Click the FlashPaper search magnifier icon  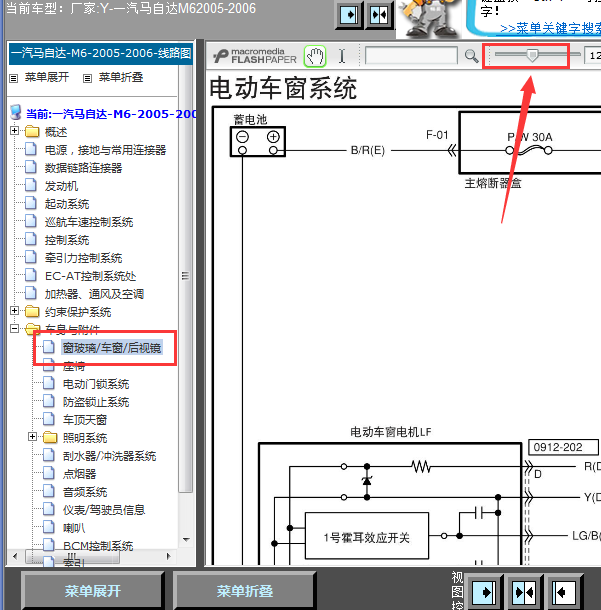[x=471, y=56]
